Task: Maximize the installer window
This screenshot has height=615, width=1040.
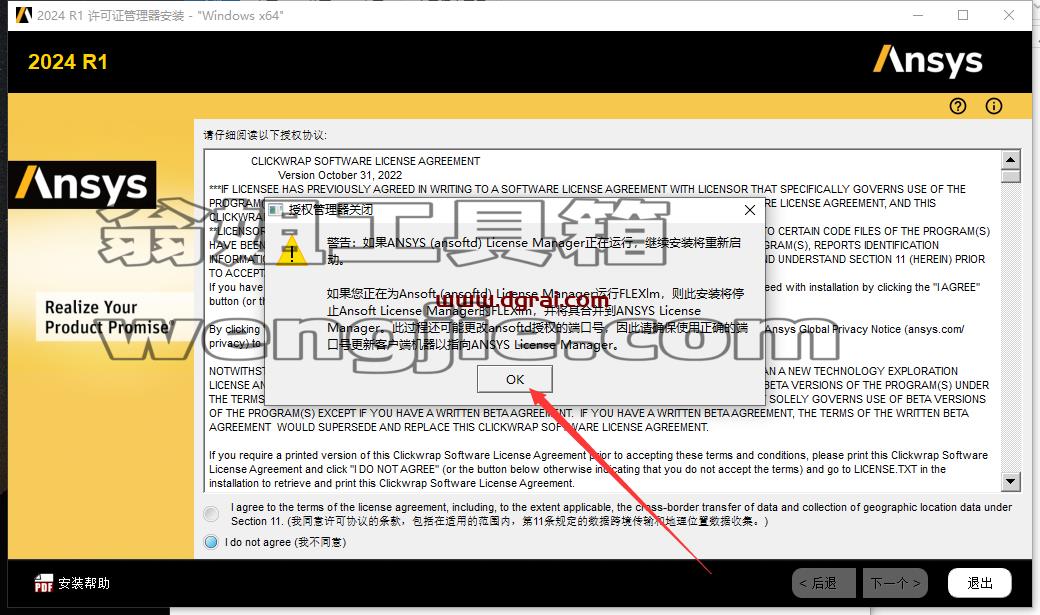Action: pos(963,15)
